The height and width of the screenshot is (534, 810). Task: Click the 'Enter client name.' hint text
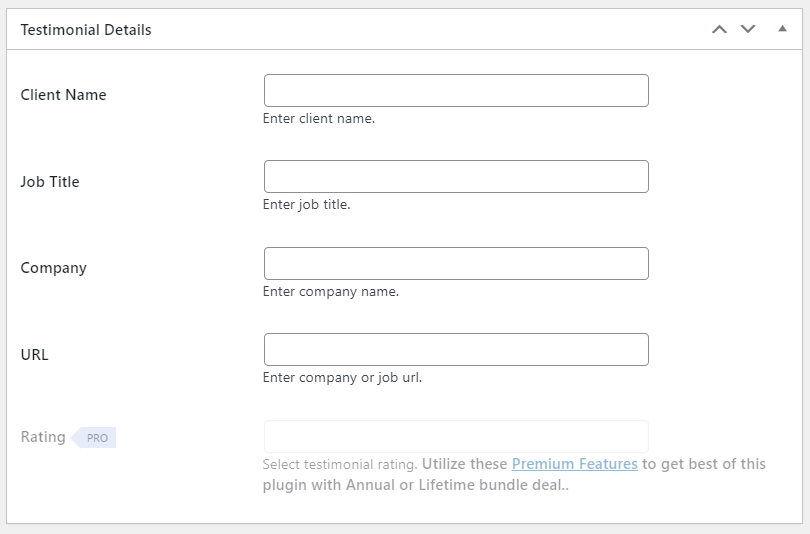319,118
